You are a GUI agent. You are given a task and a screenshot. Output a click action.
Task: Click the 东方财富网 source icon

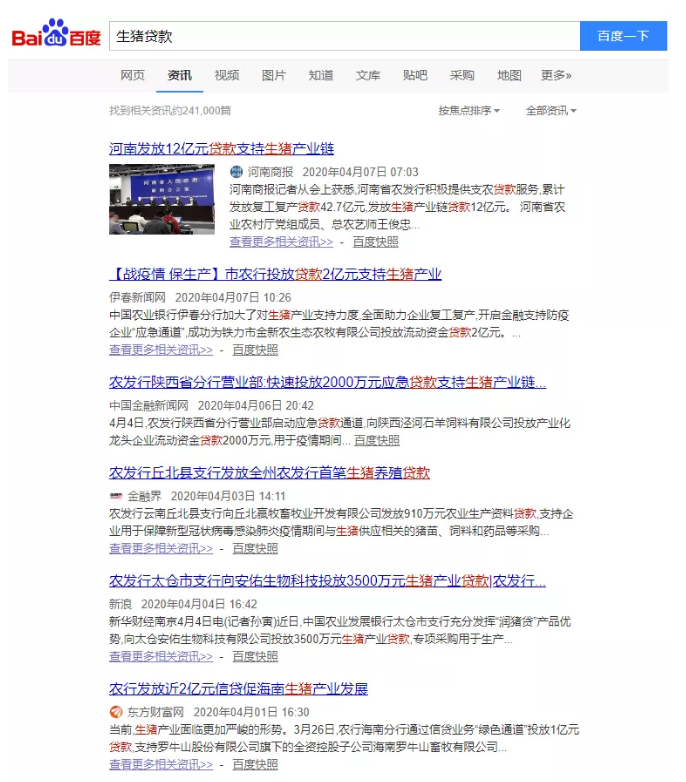(x=116, y=712)
